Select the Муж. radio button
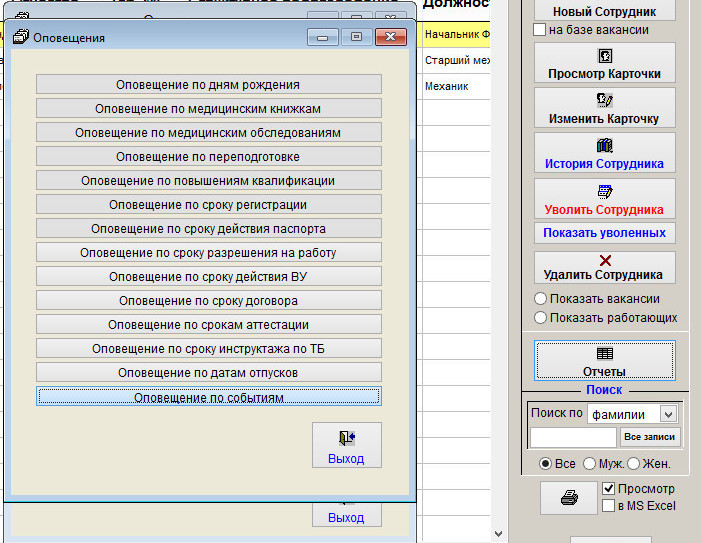701x543 pixels. click(x=589, y=464)
